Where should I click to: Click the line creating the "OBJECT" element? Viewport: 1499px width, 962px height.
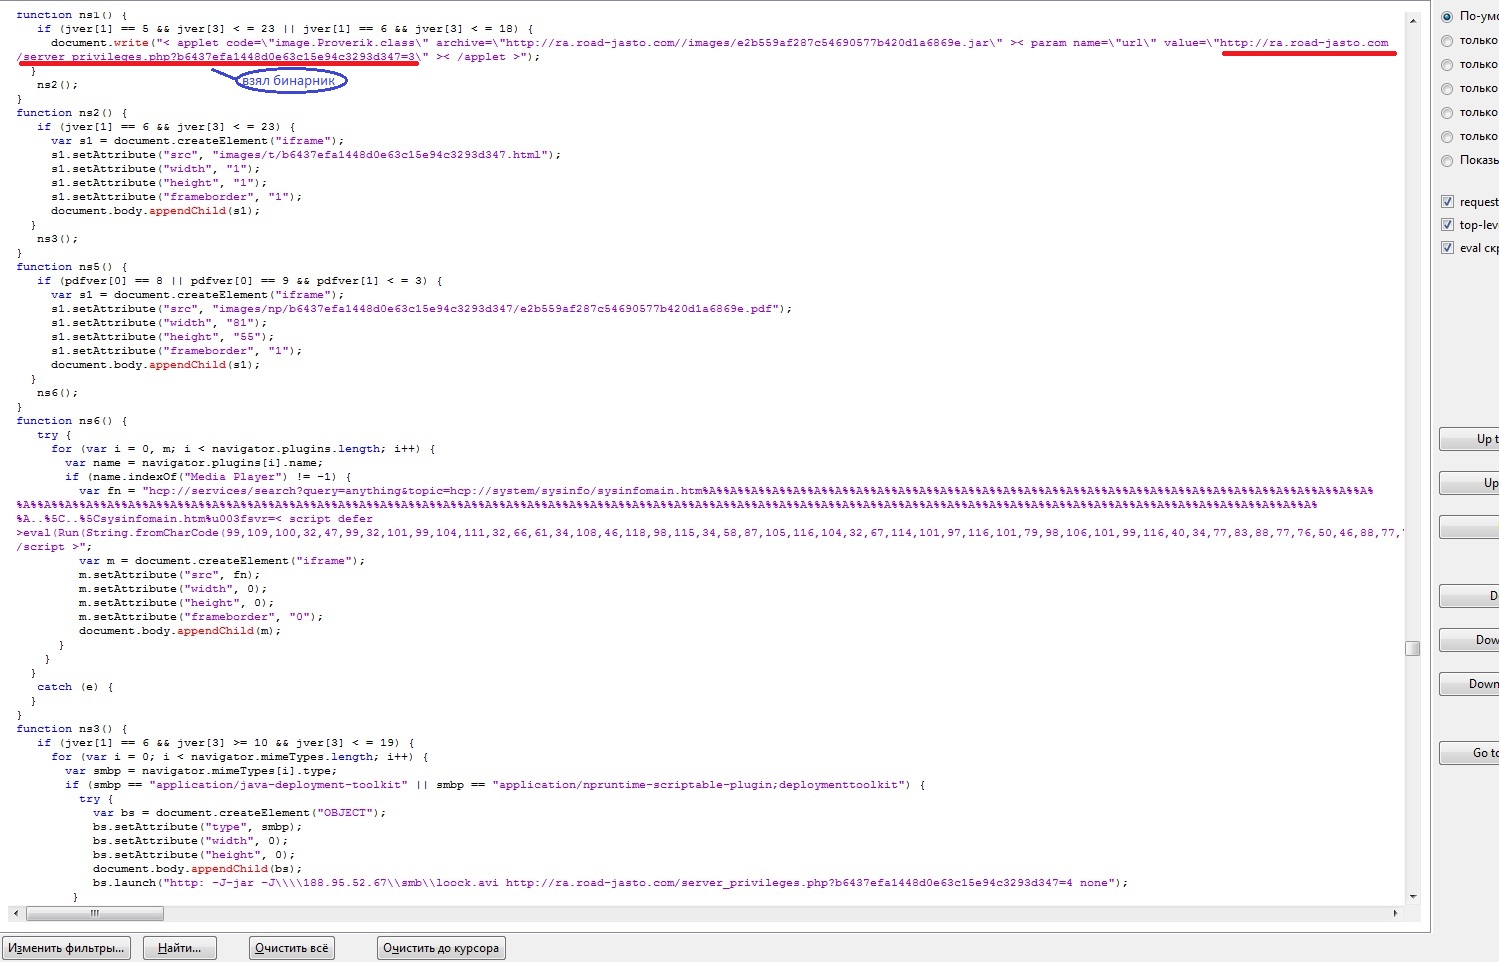(x=239, y=813)
